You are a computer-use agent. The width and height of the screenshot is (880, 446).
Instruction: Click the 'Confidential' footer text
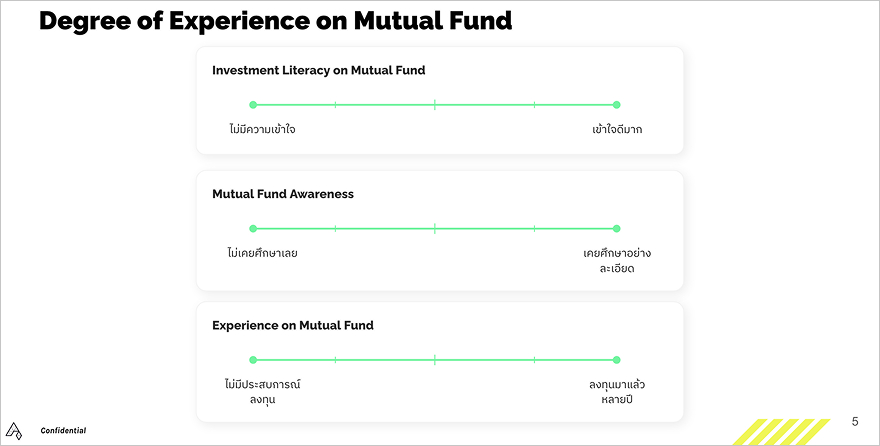tap(63, 430)
